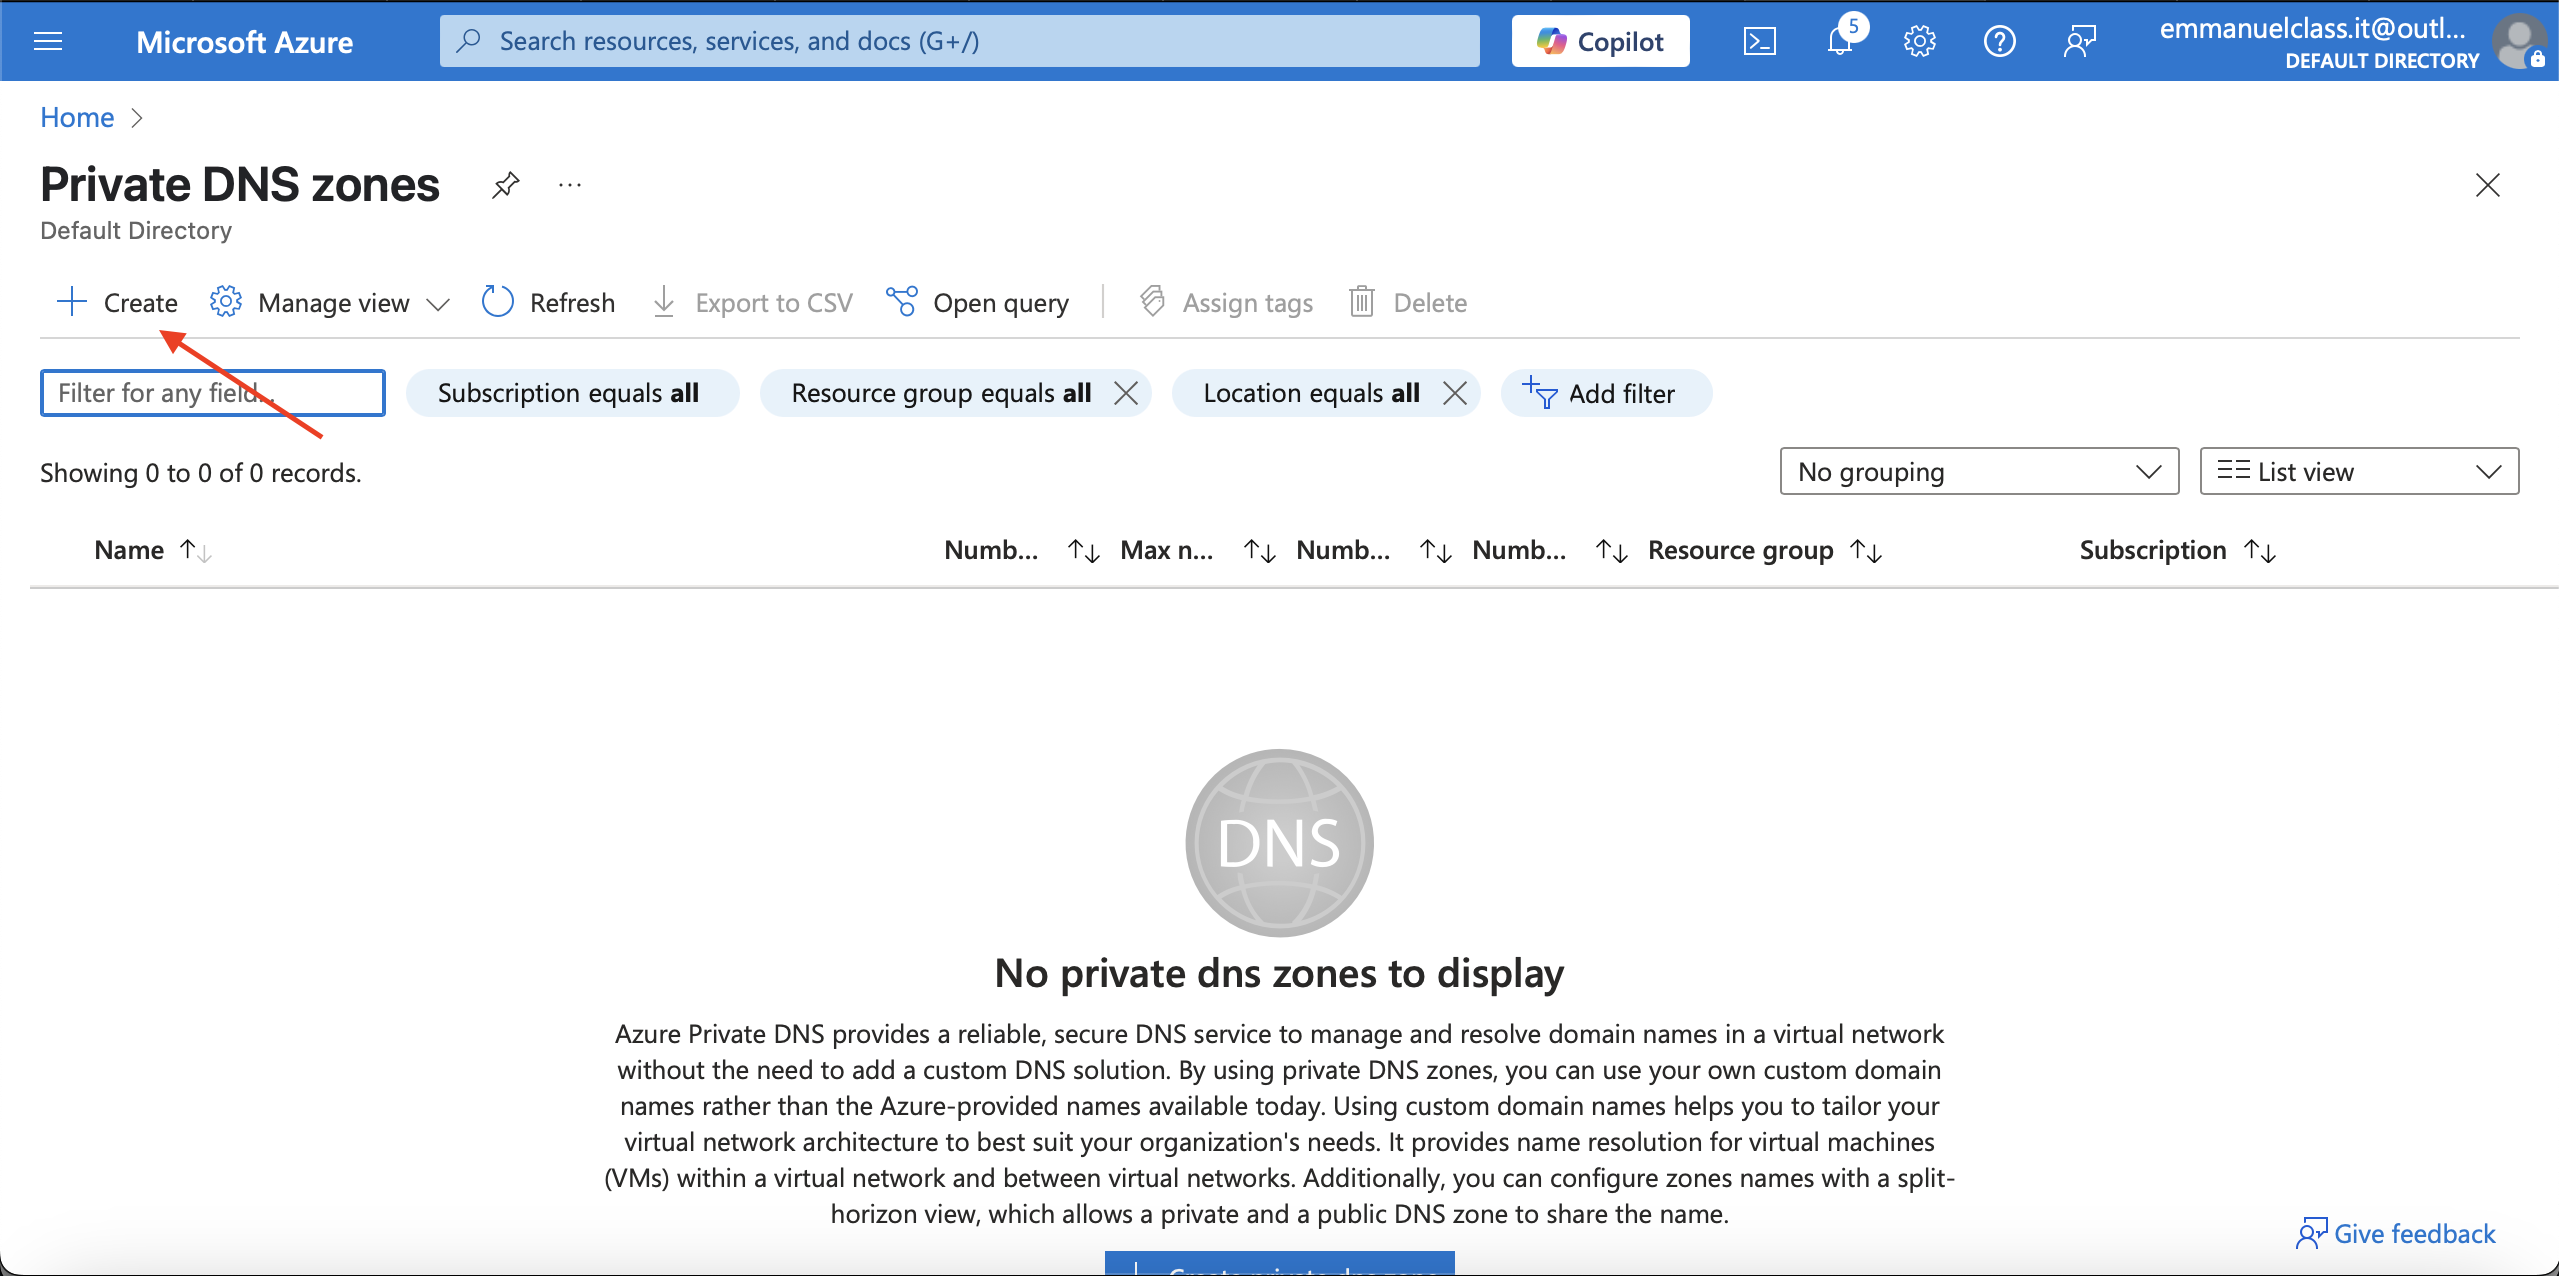The image size is (2559, 1276).
Task: Open the List view dropdown
Action: (x=2359, y=471)
